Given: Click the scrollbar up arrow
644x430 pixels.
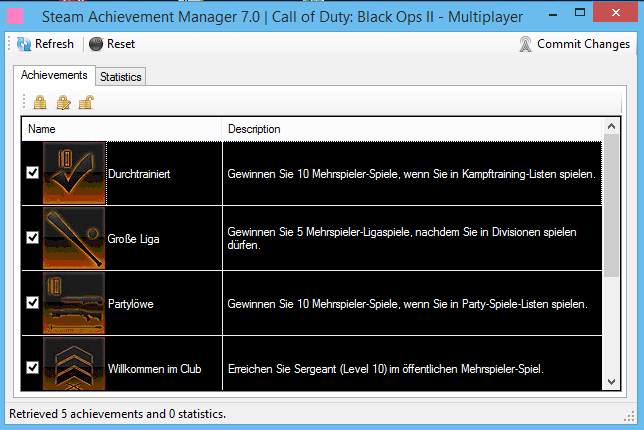Looking at the screenshot, I should (x=611, y=126).
